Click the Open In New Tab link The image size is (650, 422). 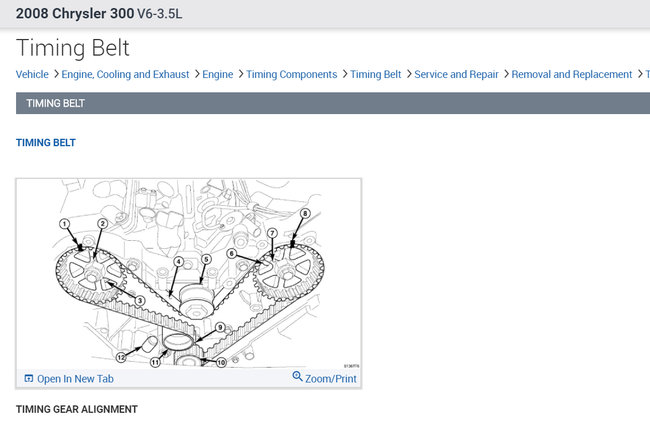(75, 379)
